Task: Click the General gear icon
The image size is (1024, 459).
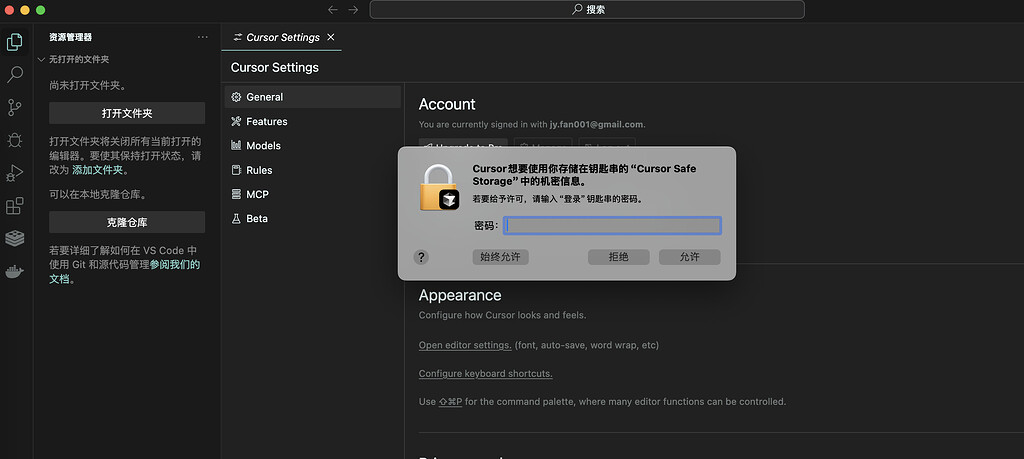Action: coord(236,97)
